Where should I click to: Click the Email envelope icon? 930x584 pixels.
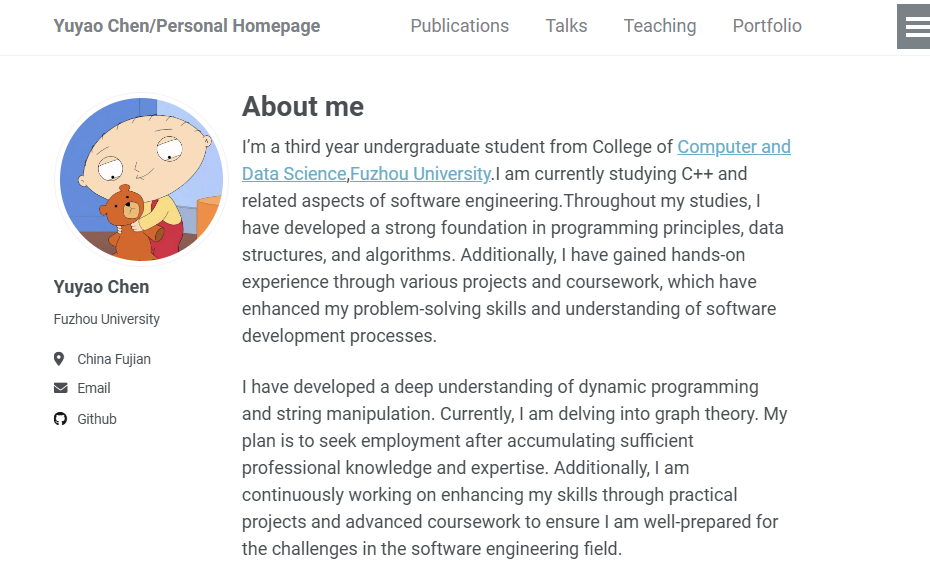[x=60, y=388]
